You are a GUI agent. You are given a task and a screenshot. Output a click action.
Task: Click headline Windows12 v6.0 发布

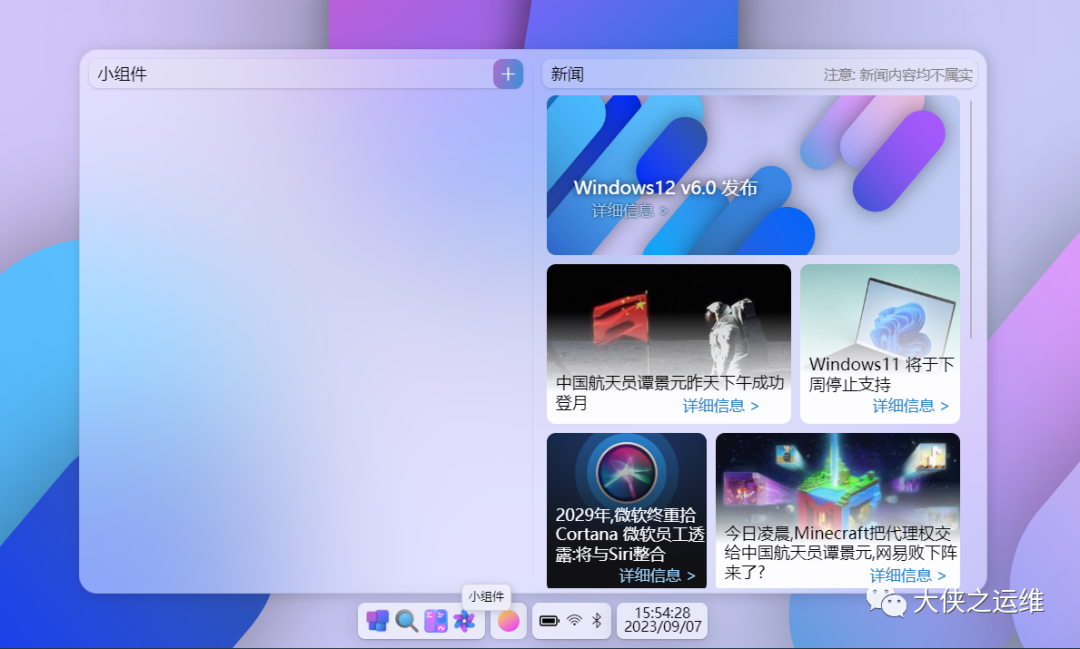pyautogui.click(x=665, y=187)
